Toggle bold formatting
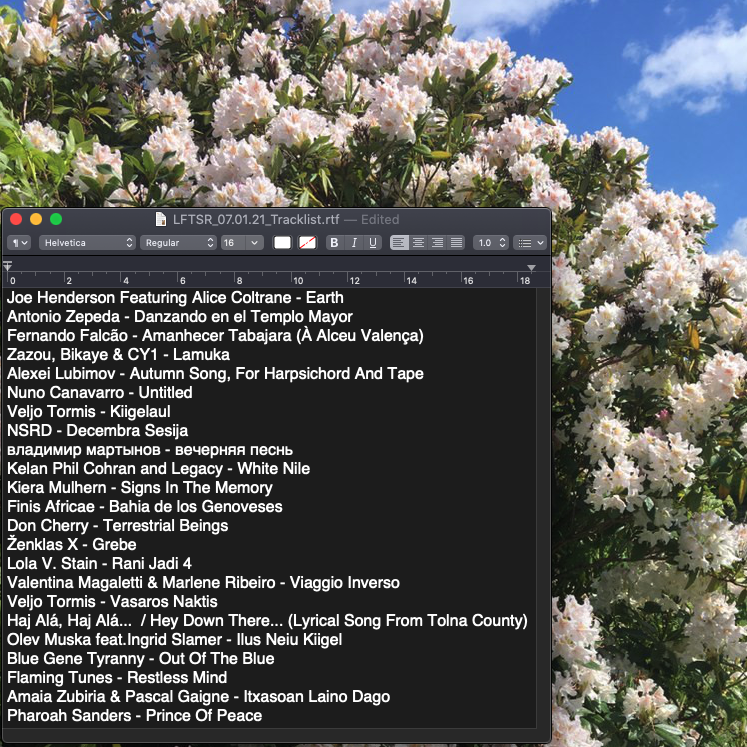This screenshot has width=747, height=747. [334, 243]
